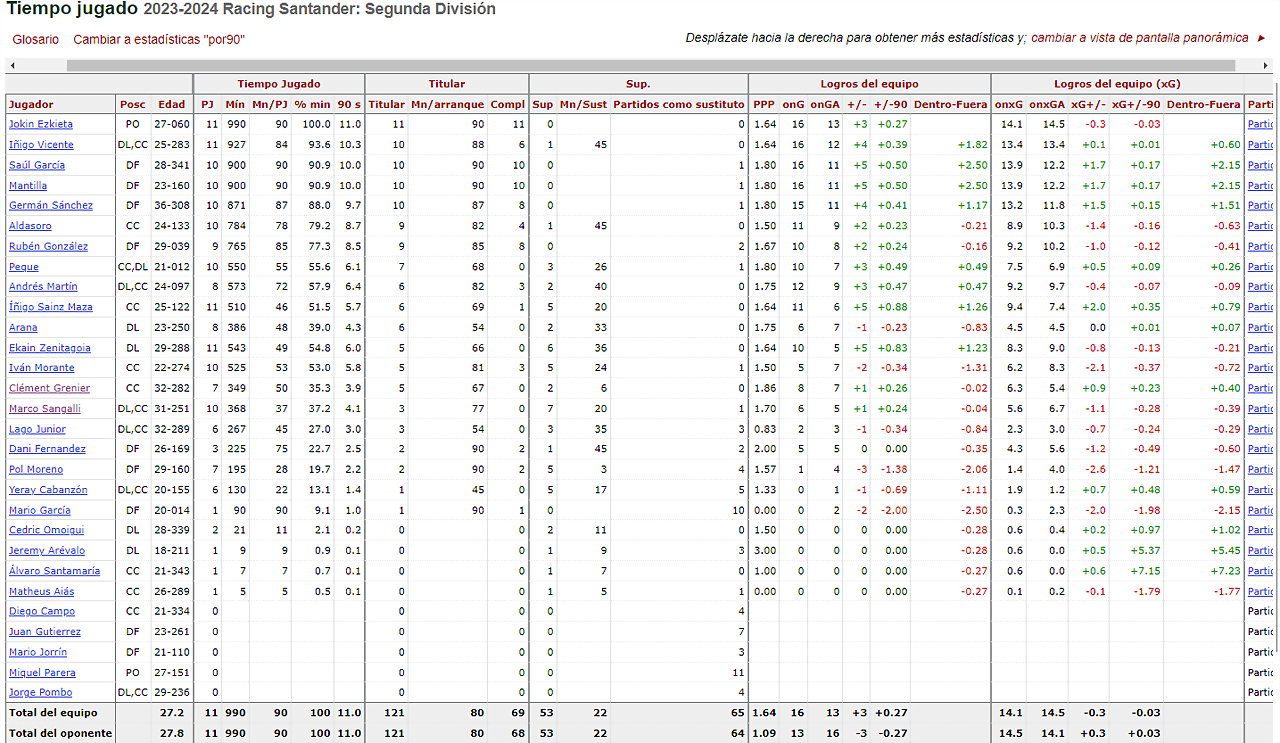The image size is (1280, 743).
Task: Open Matheus Aiás player link
Action: click(x=42, y=591)
